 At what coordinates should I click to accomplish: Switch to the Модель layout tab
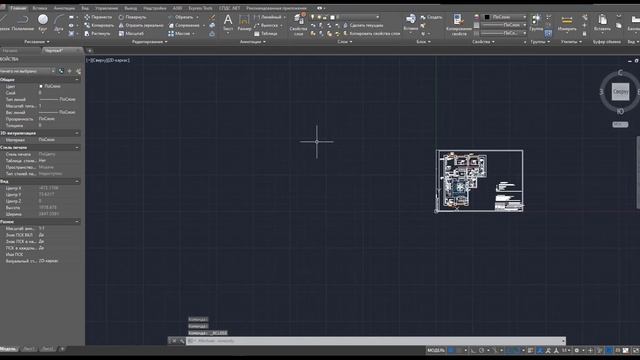pos(8,349)
